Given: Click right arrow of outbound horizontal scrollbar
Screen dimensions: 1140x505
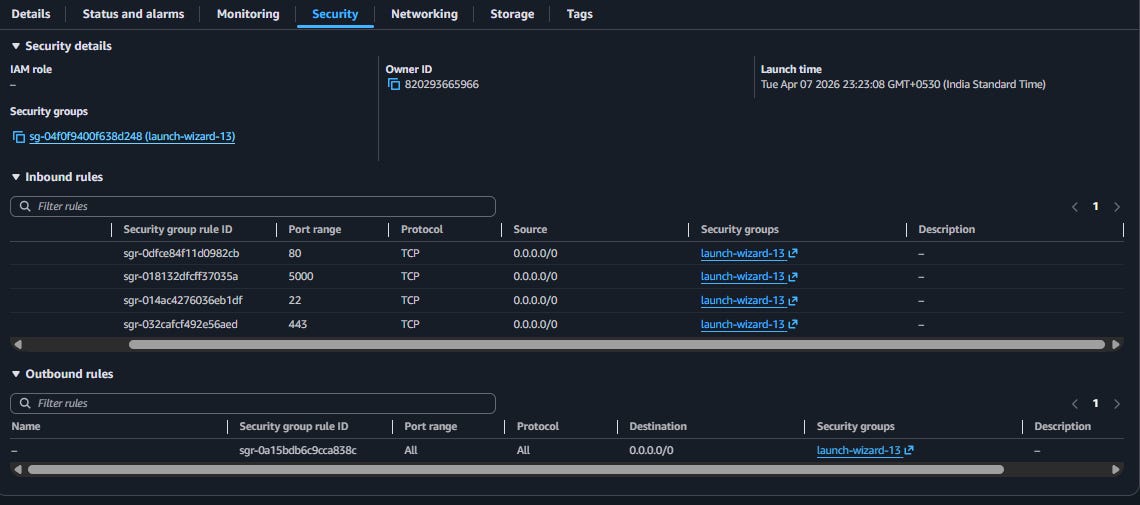Looking at the screenshot, I should 1116,470.
